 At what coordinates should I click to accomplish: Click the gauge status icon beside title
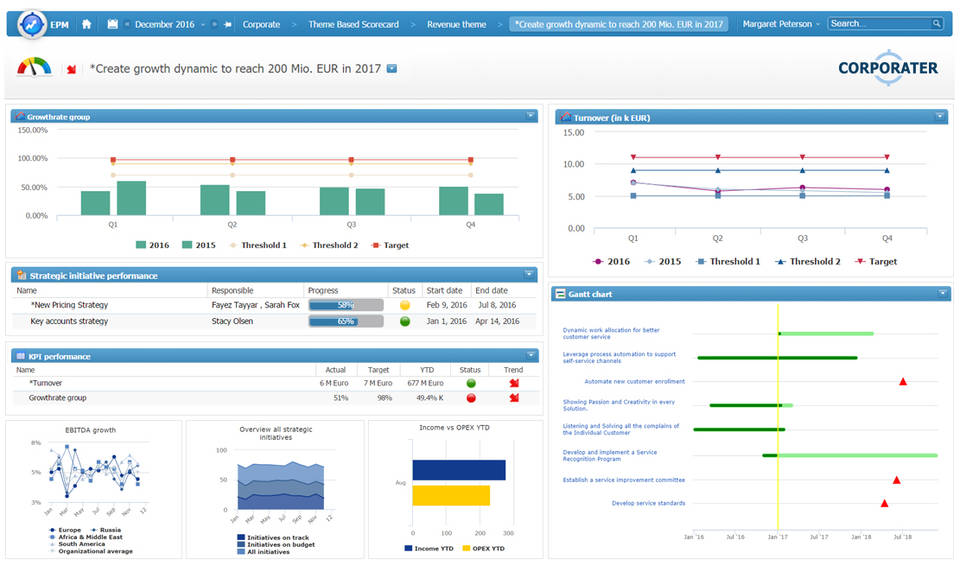coord(34,68)
